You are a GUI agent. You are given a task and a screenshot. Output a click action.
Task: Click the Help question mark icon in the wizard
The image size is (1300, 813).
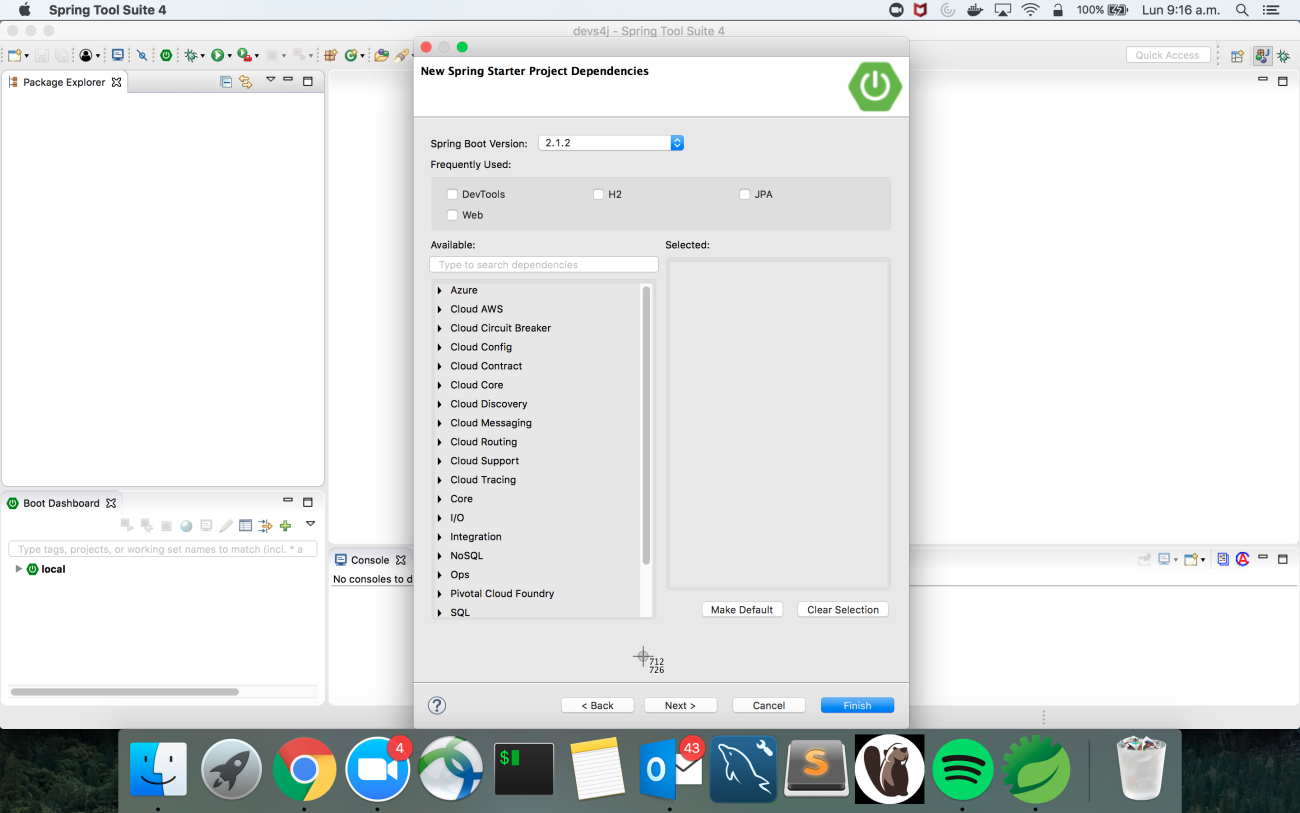pos(436,705)
